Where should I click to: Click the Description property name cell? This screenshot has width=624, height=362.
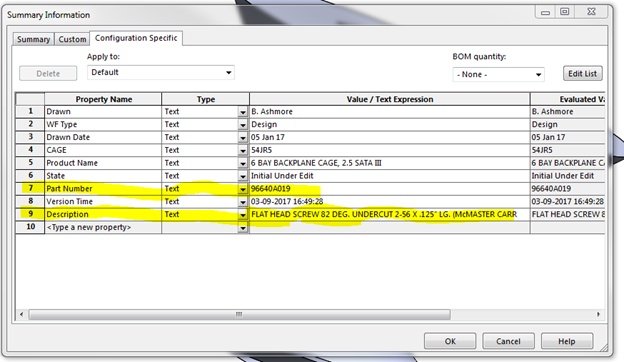103,214
